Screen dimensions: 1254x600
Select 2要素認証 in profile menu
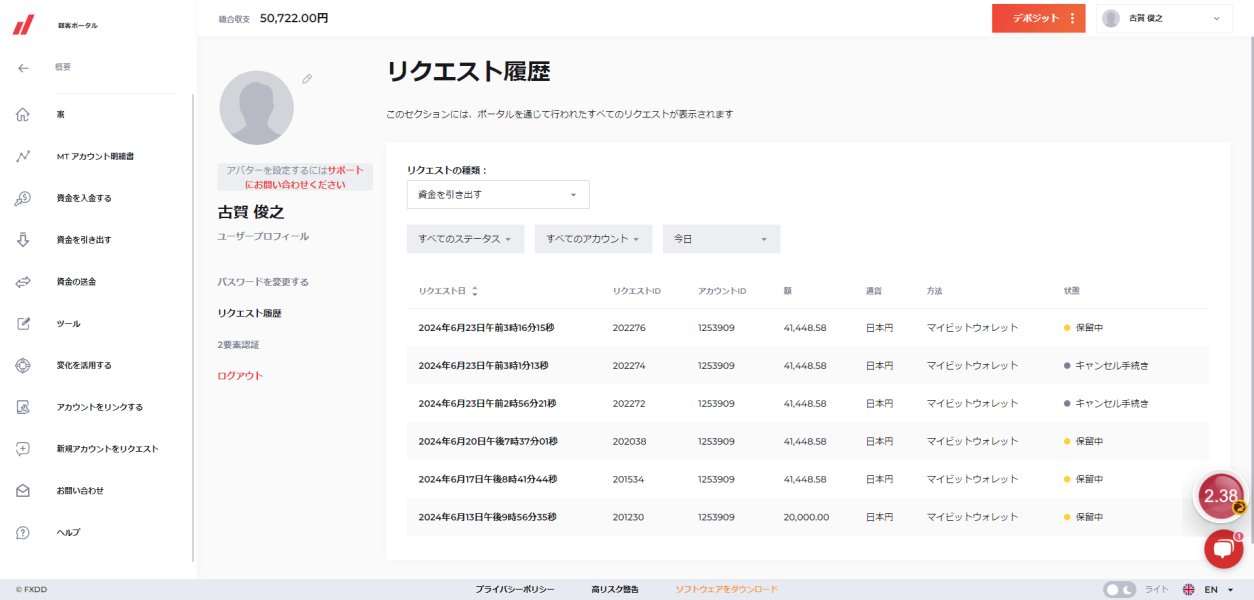(238, 345)
